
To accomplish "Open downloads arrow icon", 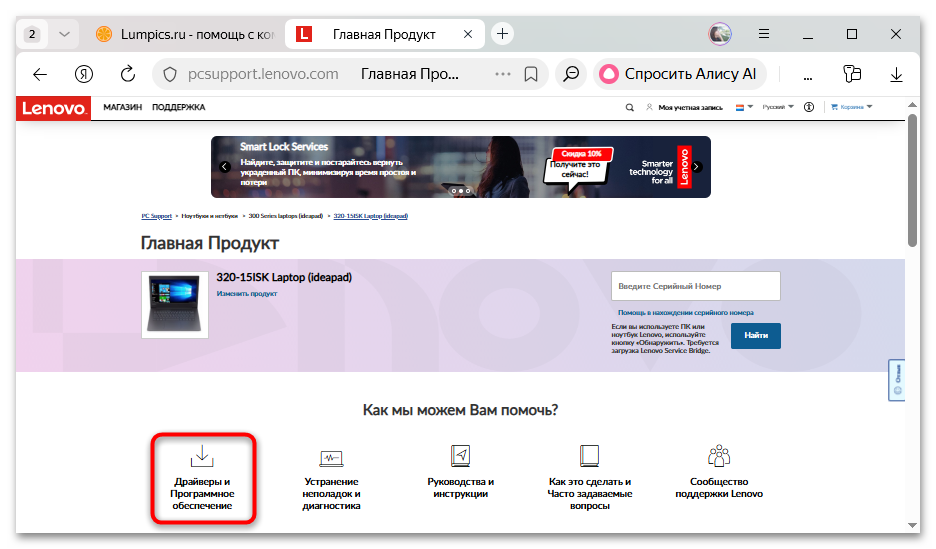I will (896, 75).
